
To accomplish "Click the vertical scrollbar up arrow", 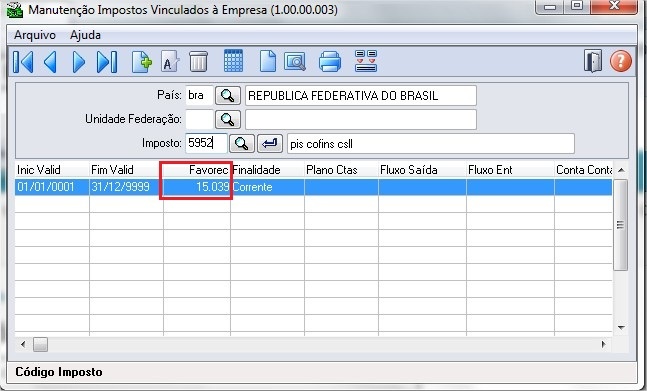I will pos(621,170).
